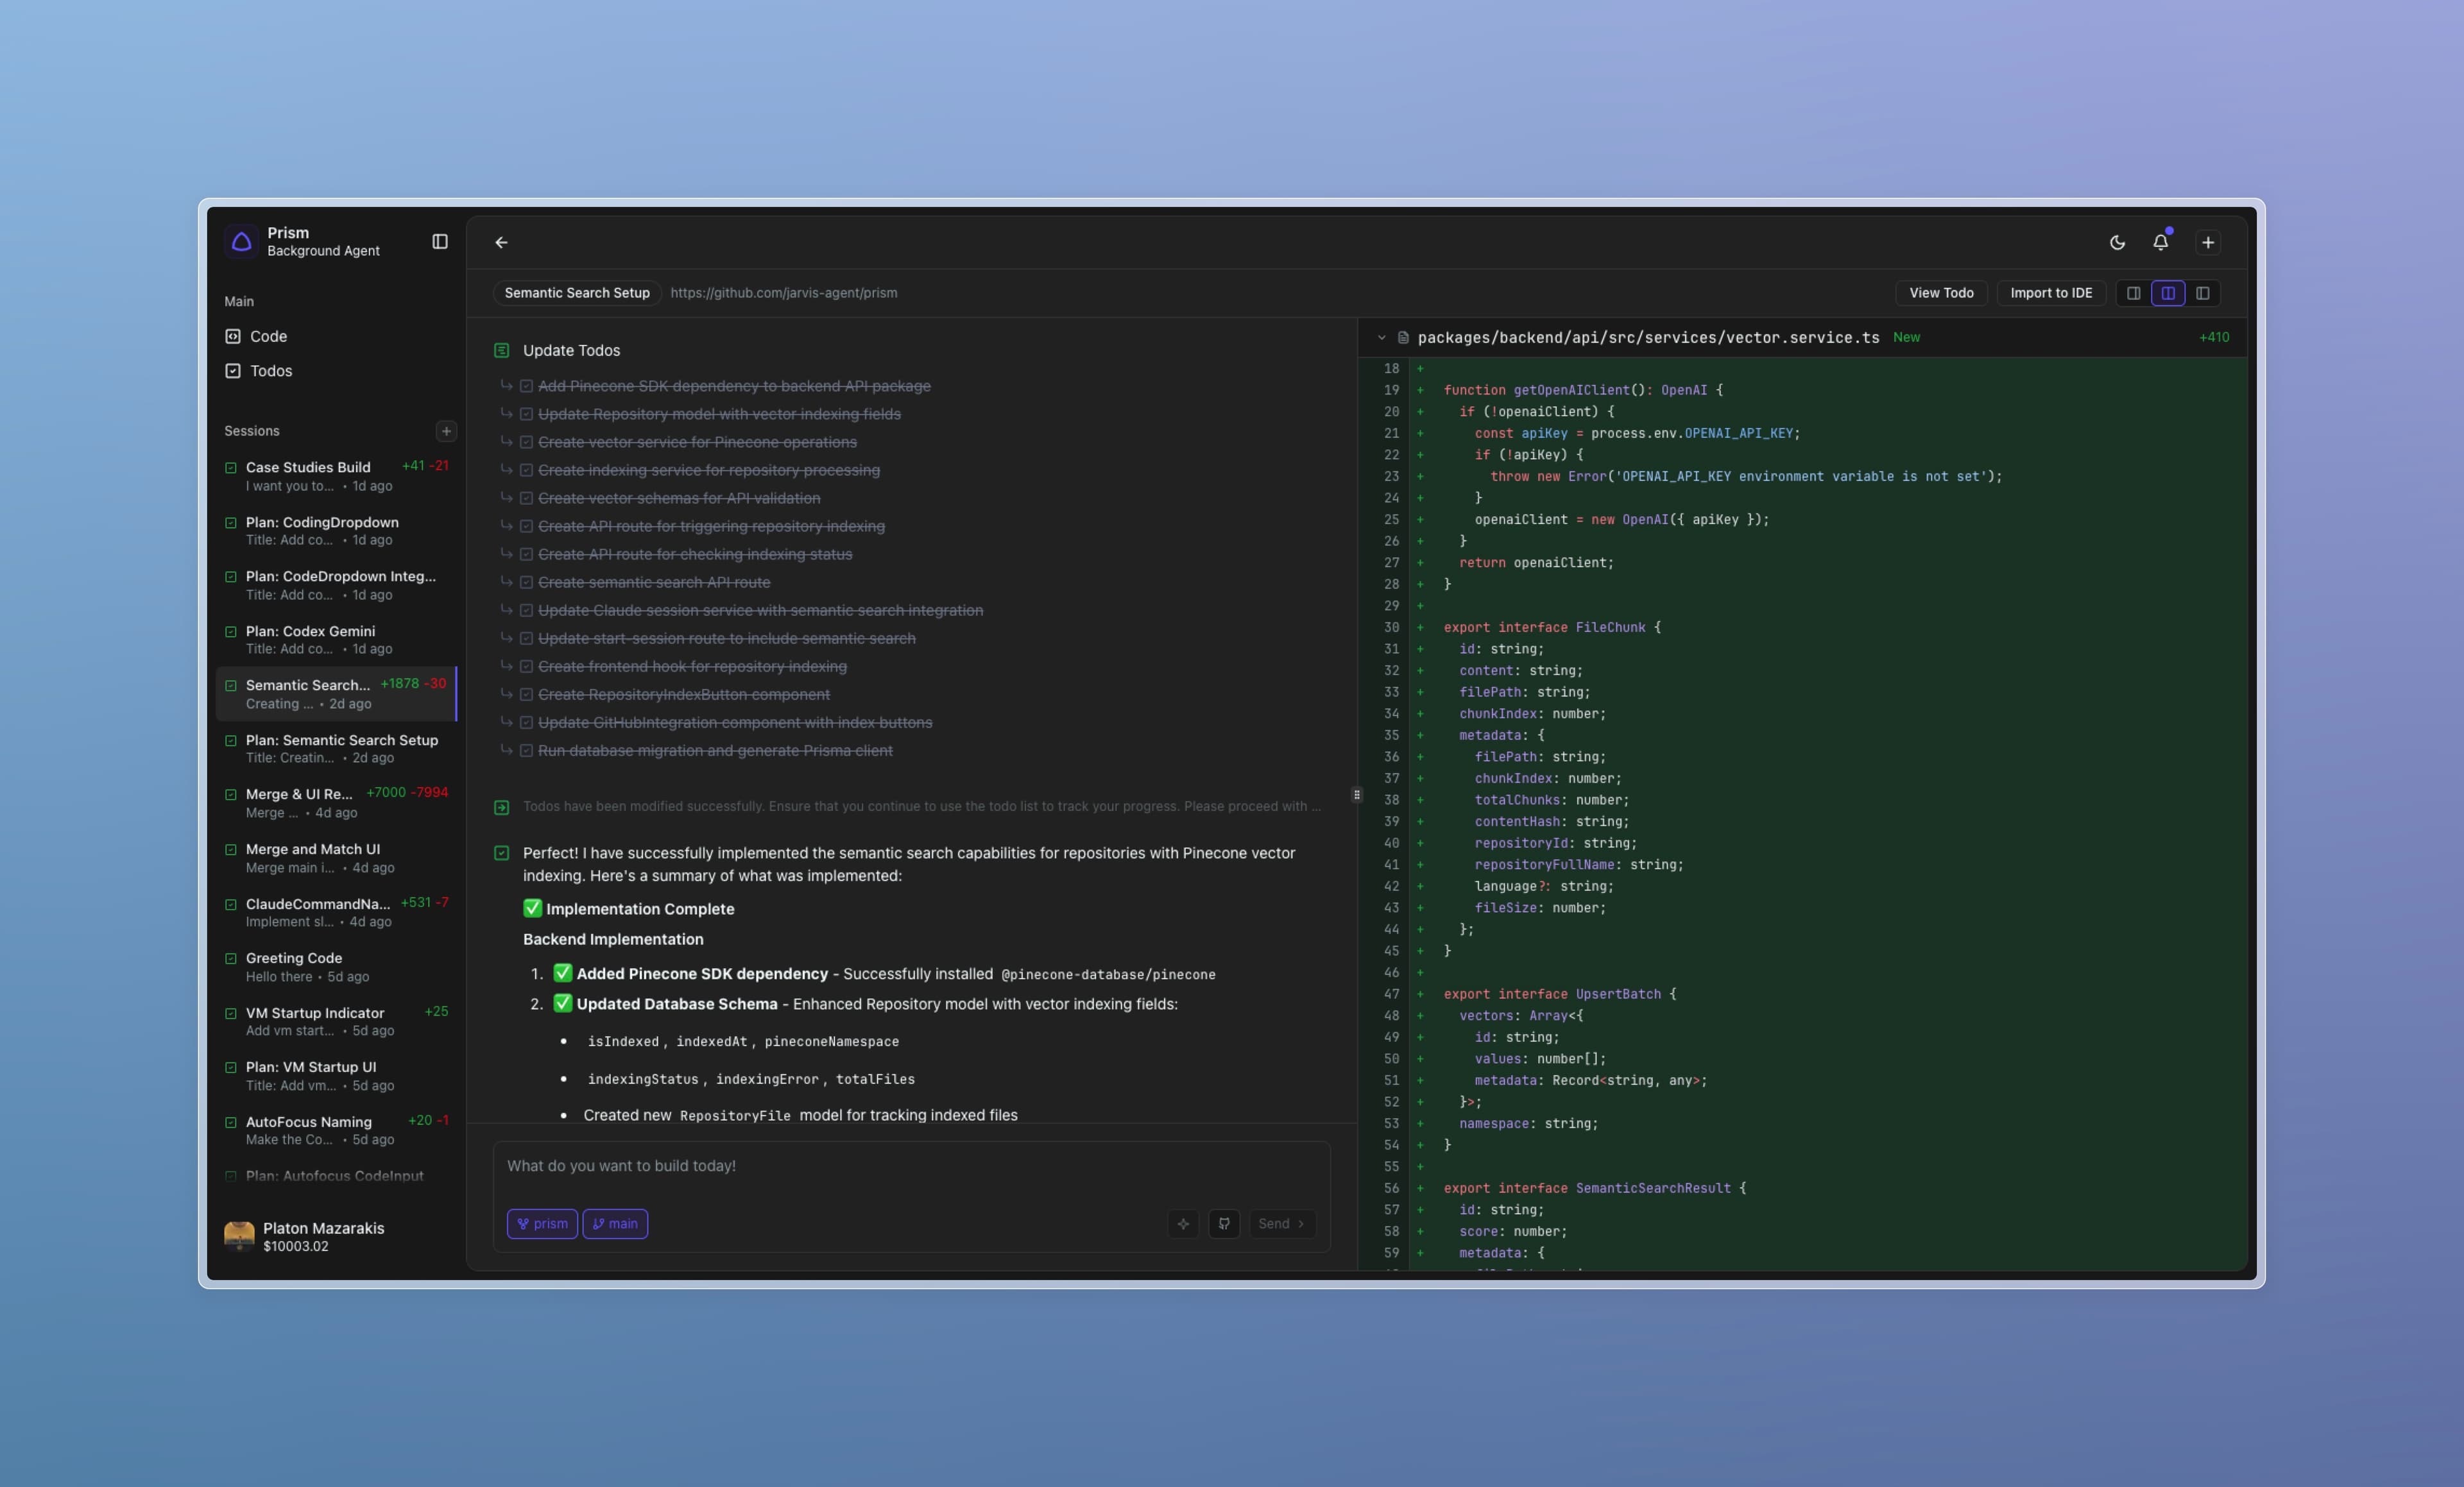Open the prism repository selector

(x=542, y=1223)
